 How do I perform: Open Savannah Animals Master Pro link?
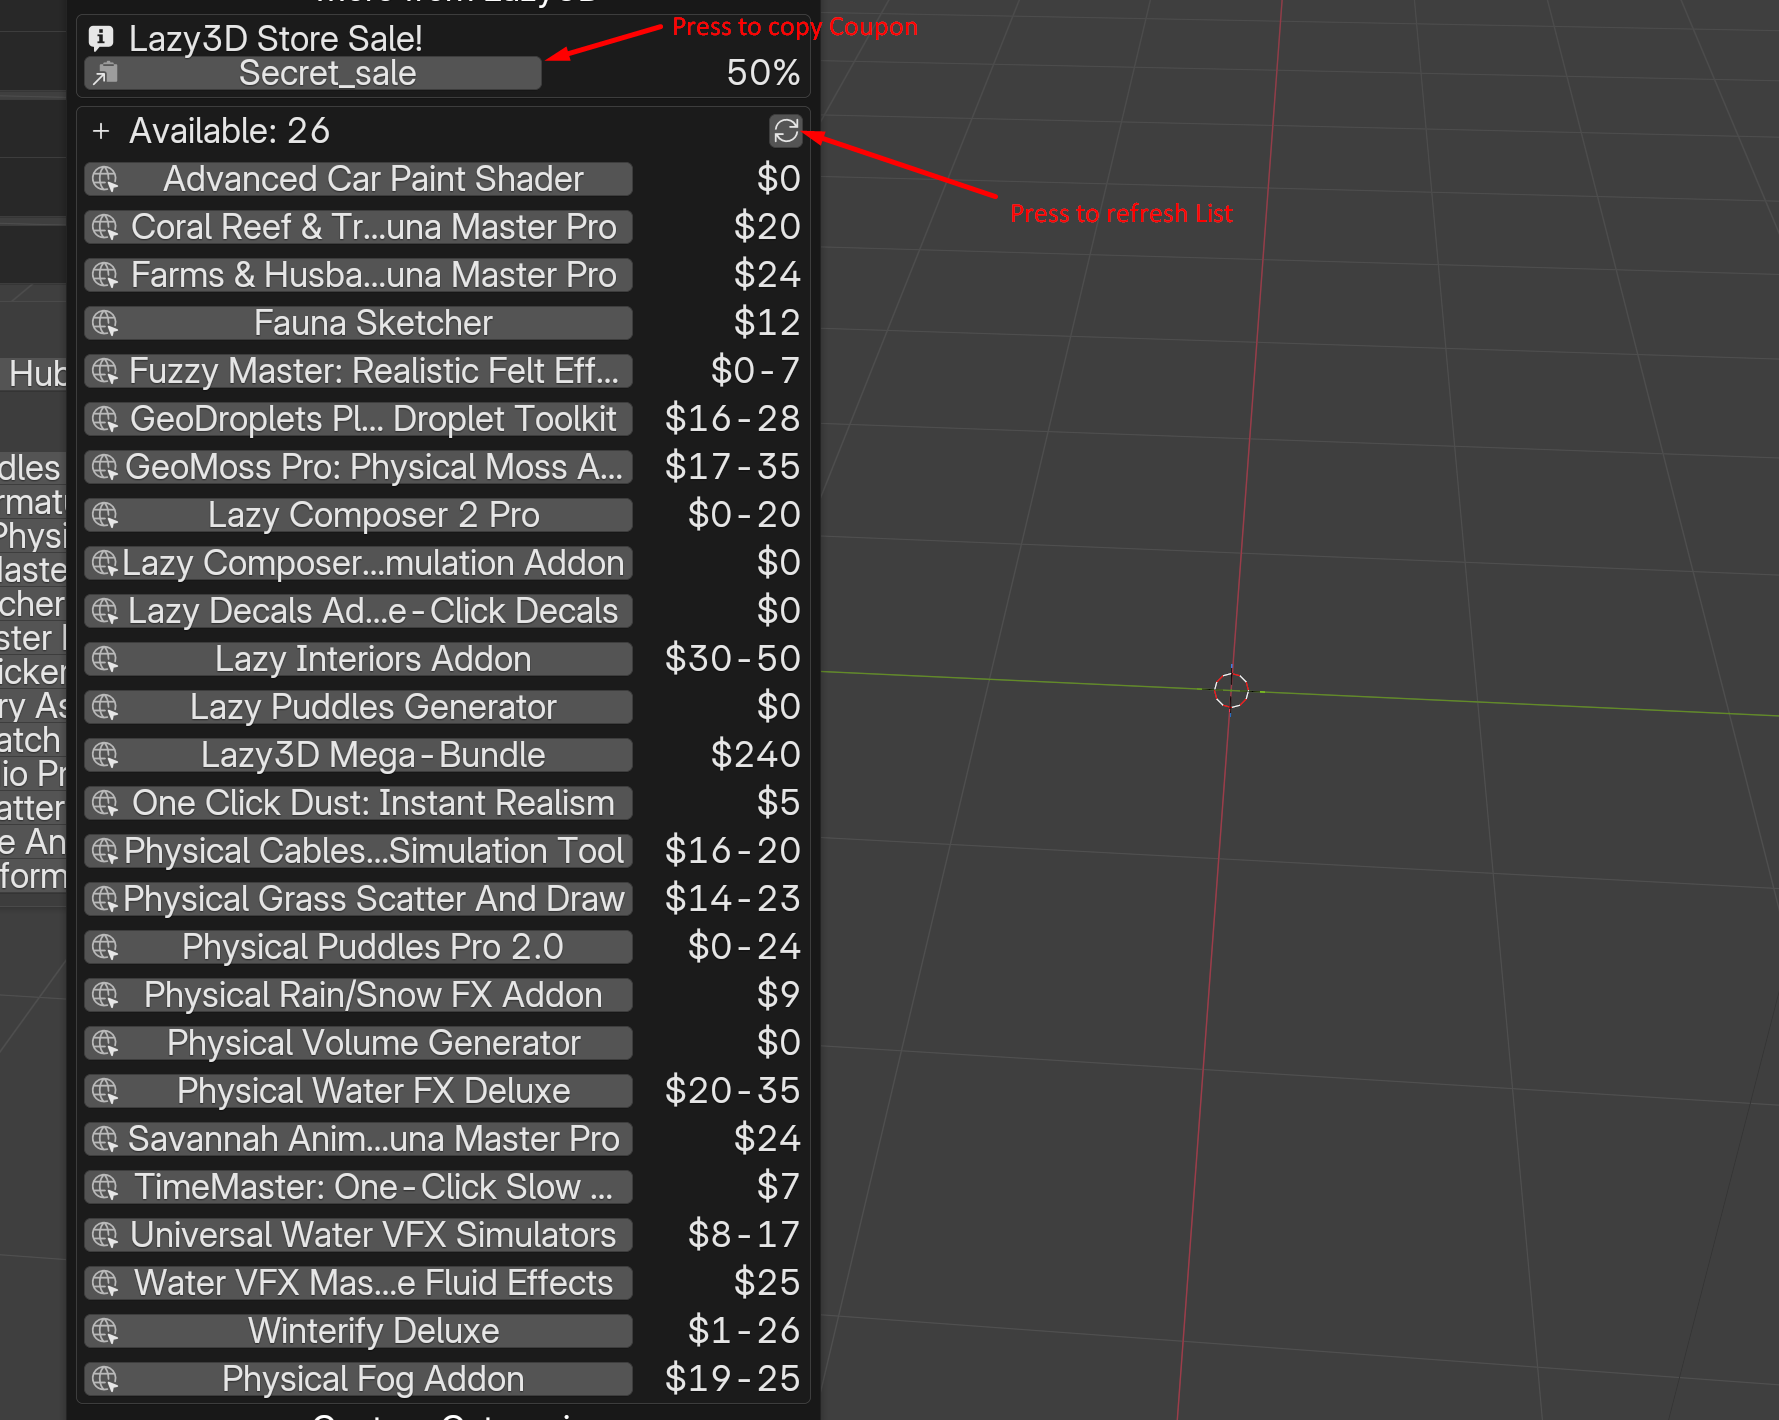click(x=358, y=1139)
